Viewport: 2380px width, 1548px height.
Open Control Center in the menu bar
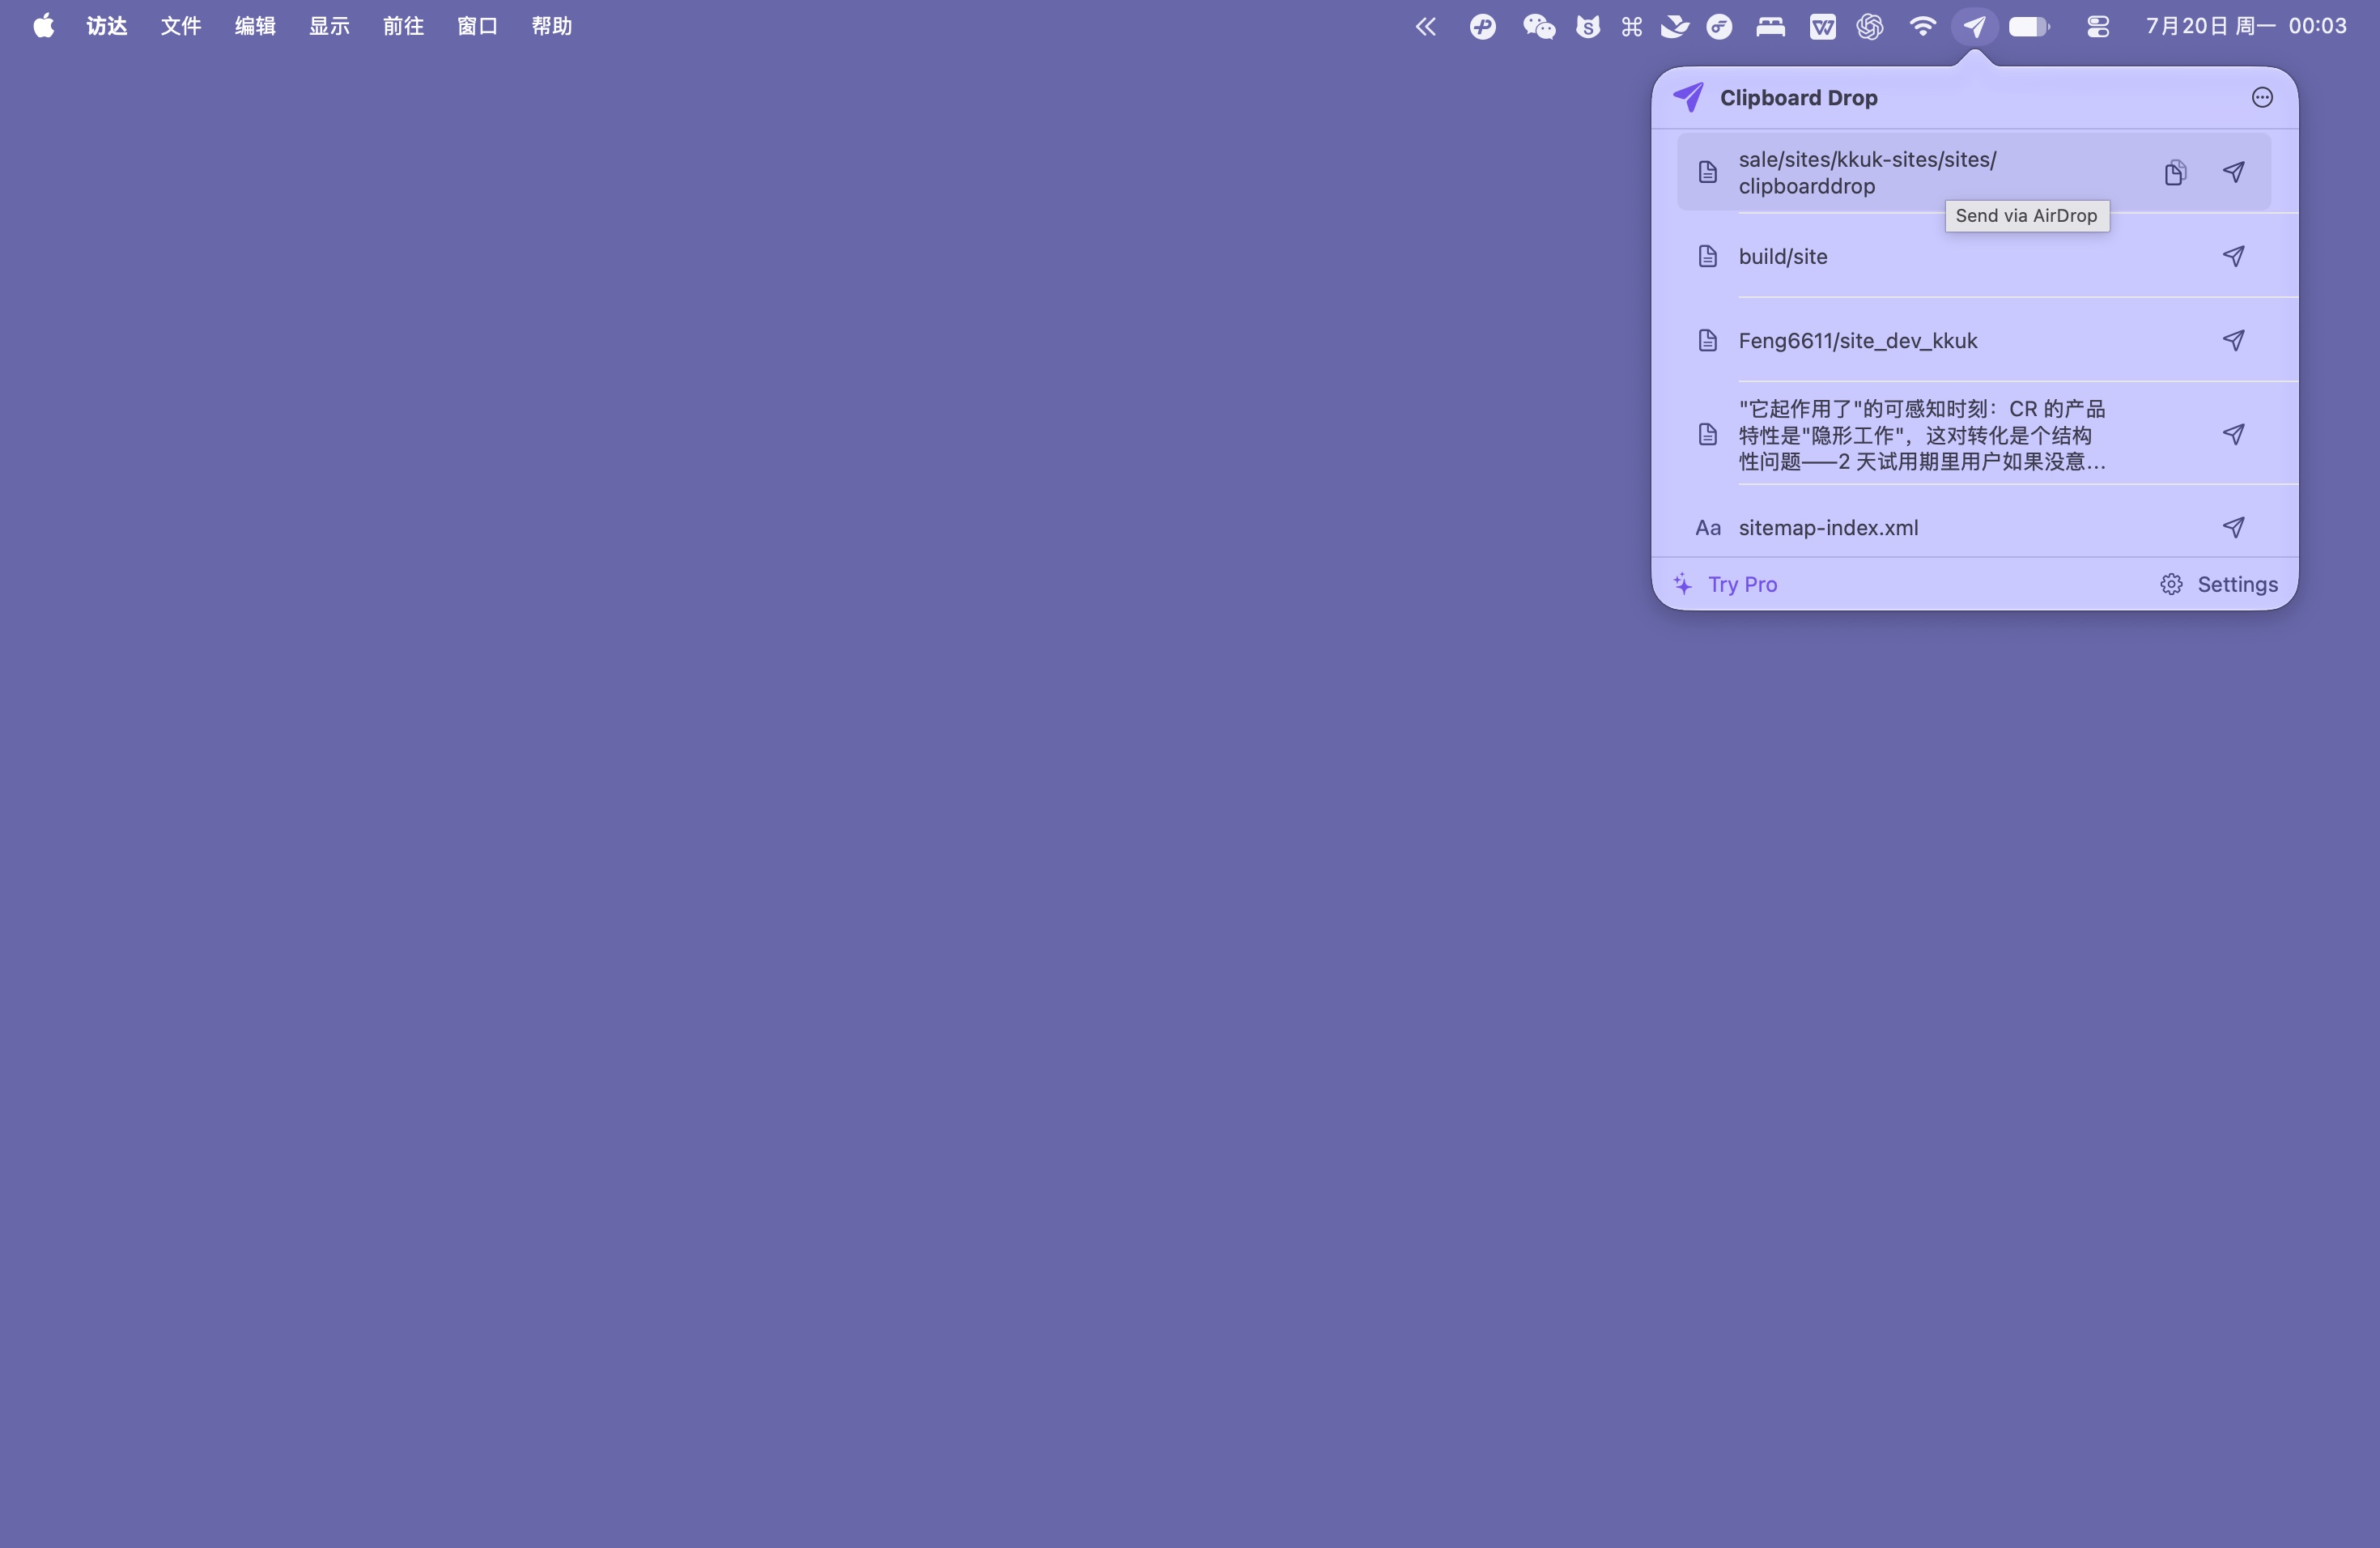(x=2098, y=26)
